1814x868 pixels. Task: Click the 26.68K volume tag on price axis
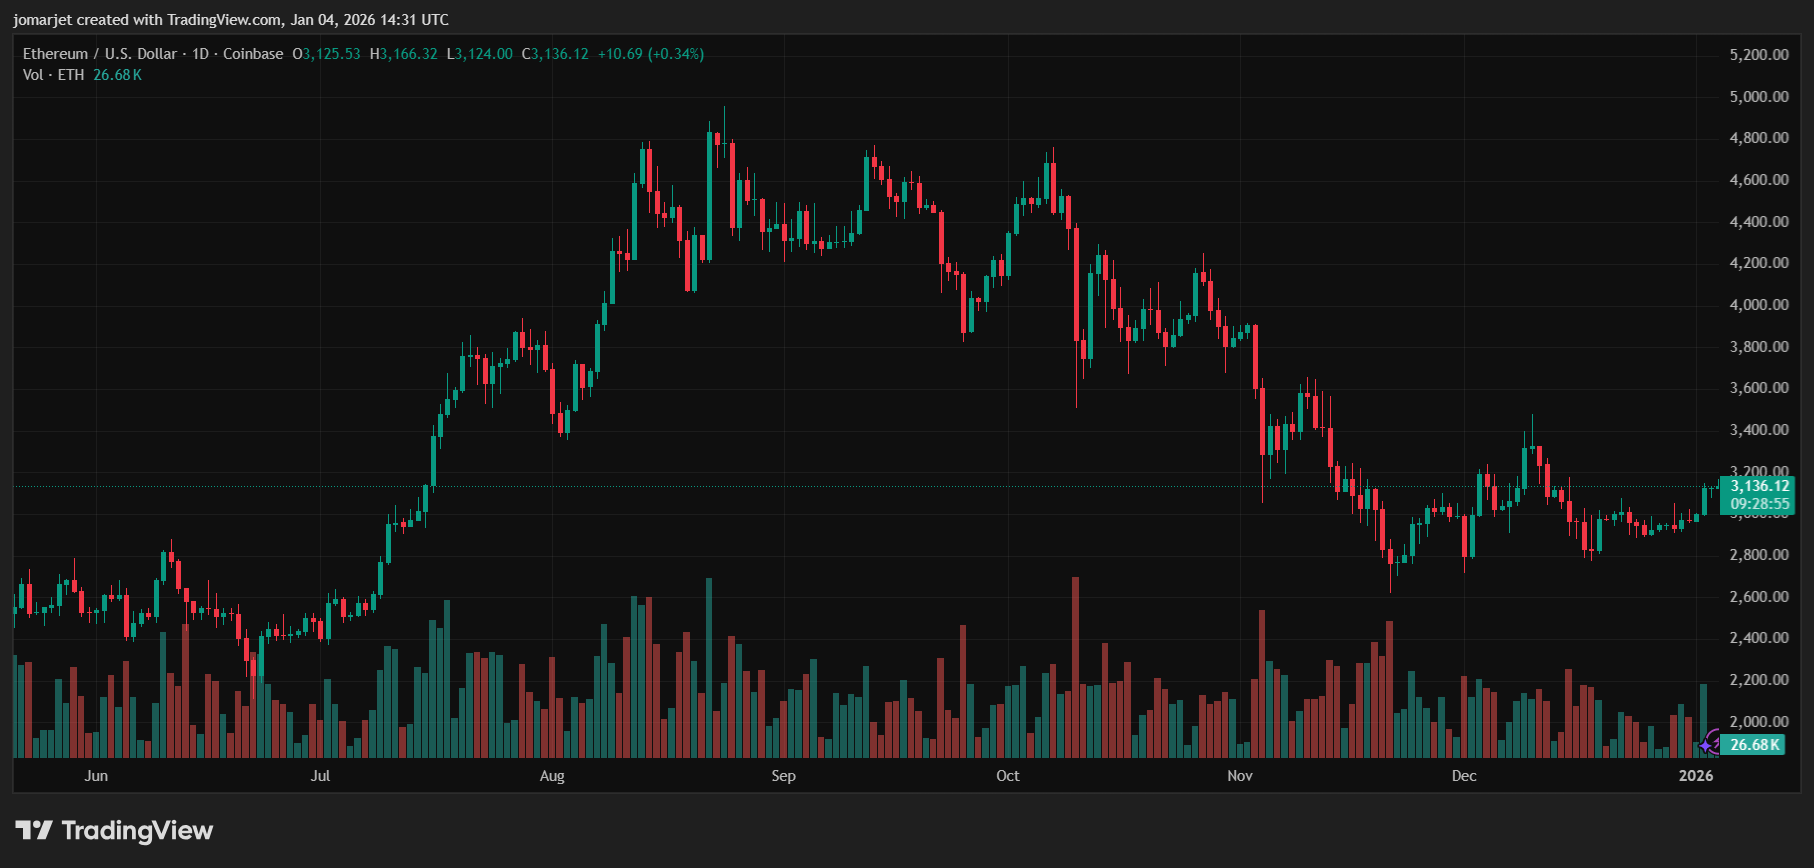tap(1754, 745)
